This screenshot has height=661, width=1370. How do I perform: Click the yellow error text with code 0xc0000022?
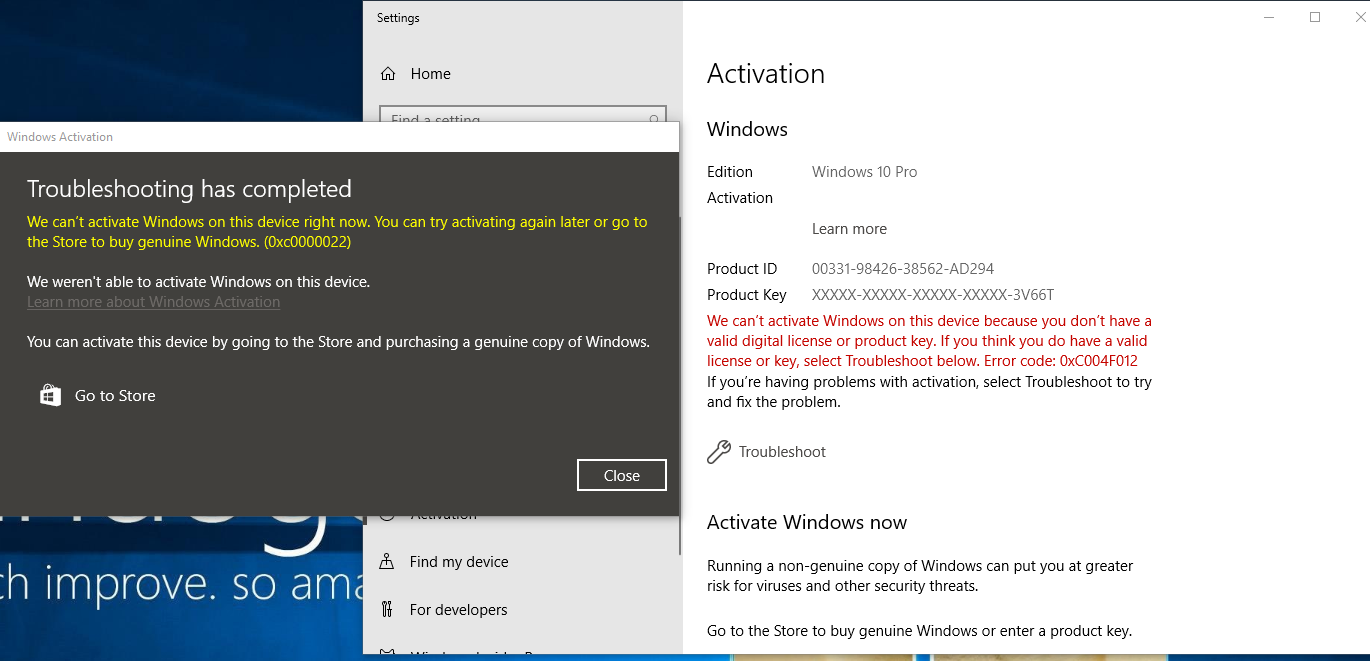(x=337, y=232)
